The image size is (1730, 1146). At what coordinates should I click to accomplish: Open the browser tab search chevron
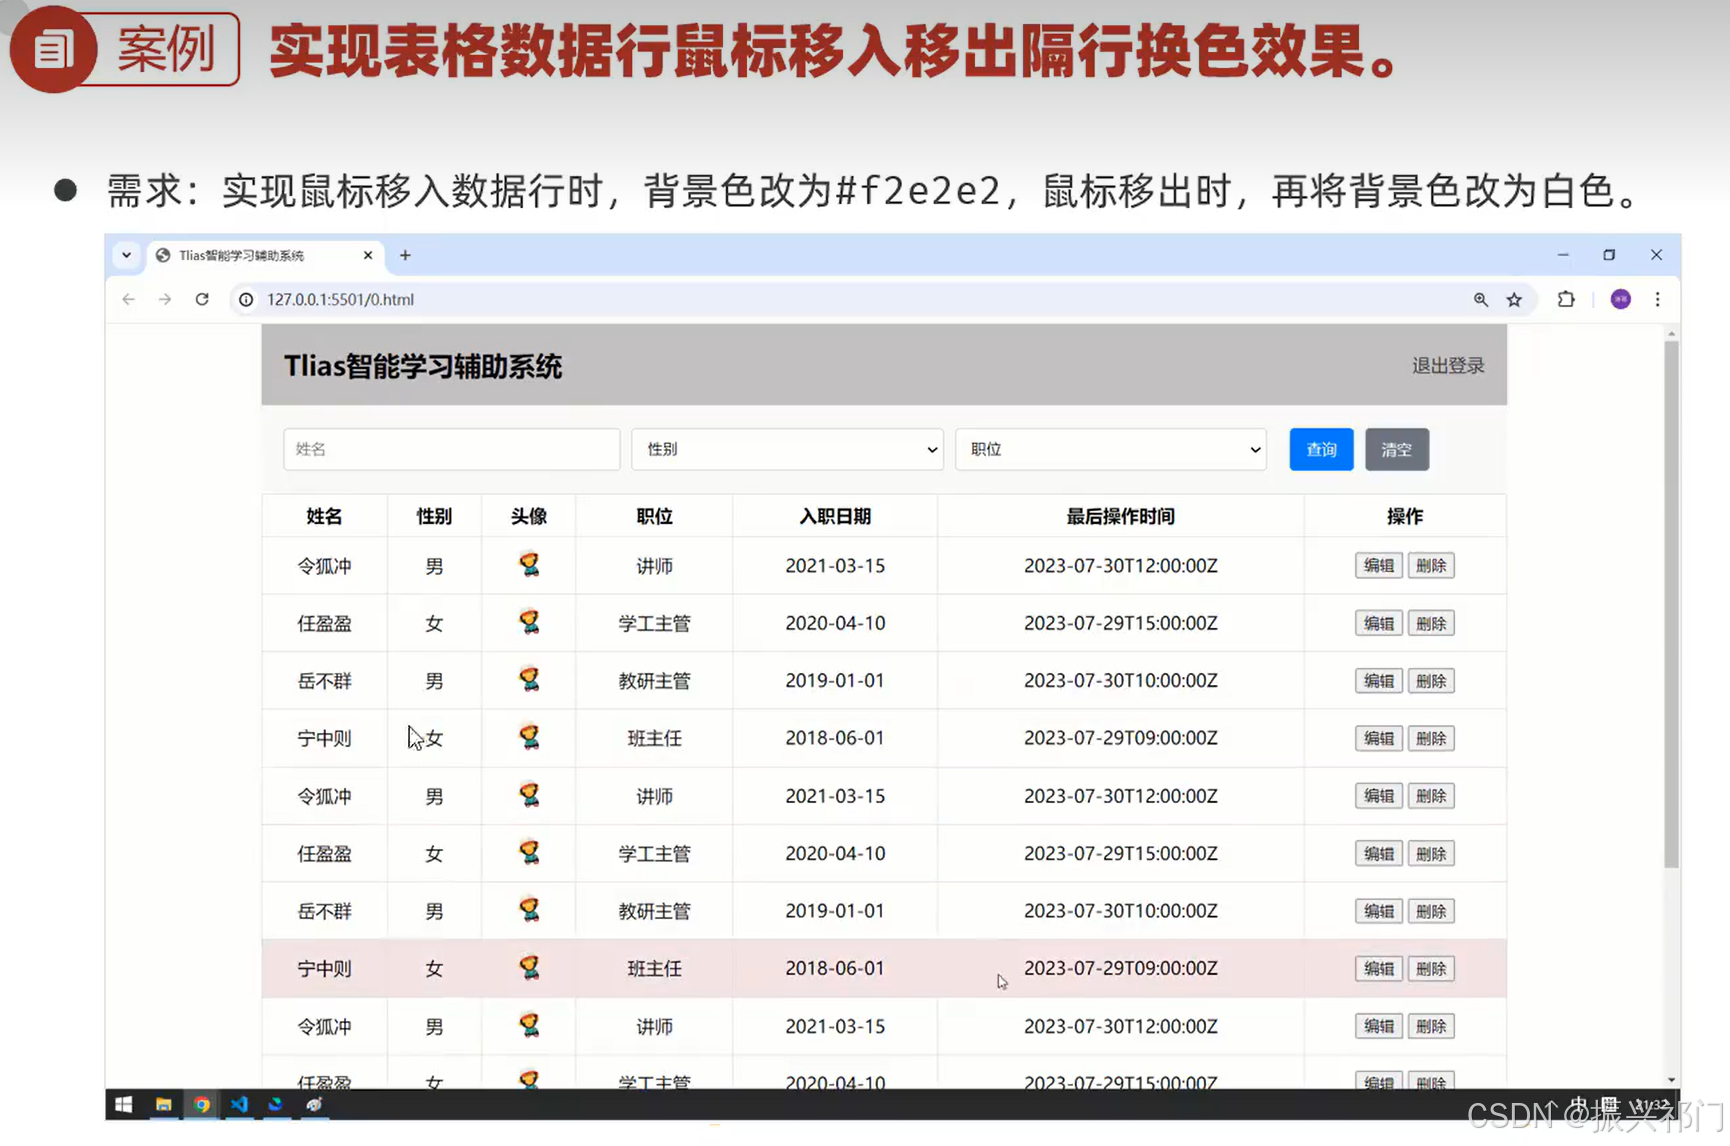point(126,255)
